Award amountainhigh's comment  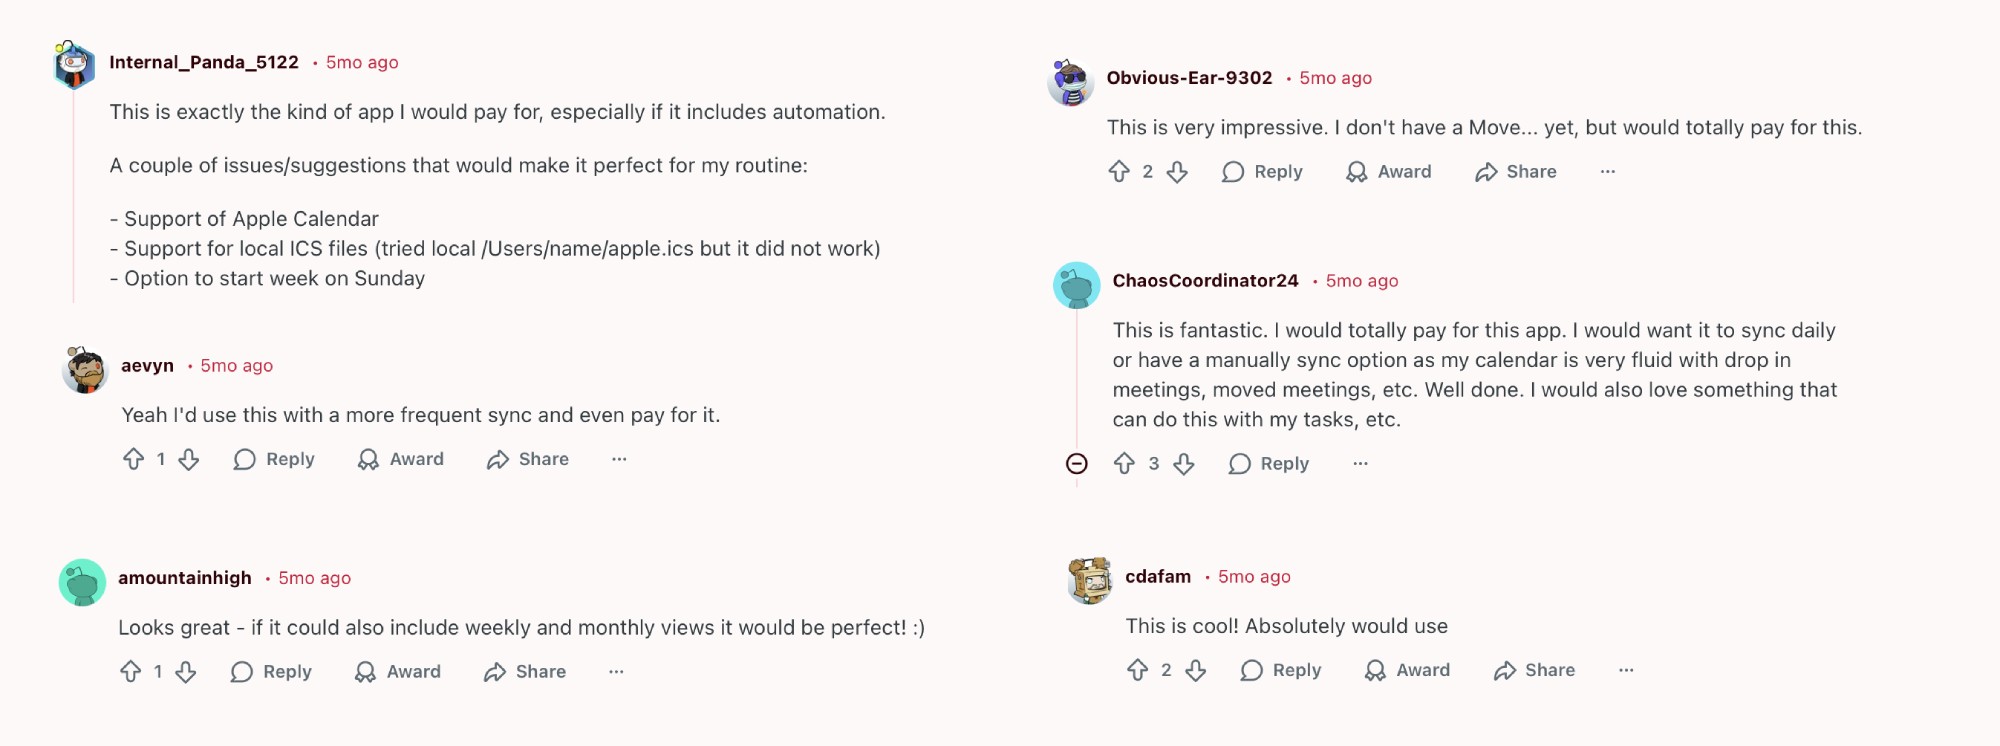pos(396,671)
